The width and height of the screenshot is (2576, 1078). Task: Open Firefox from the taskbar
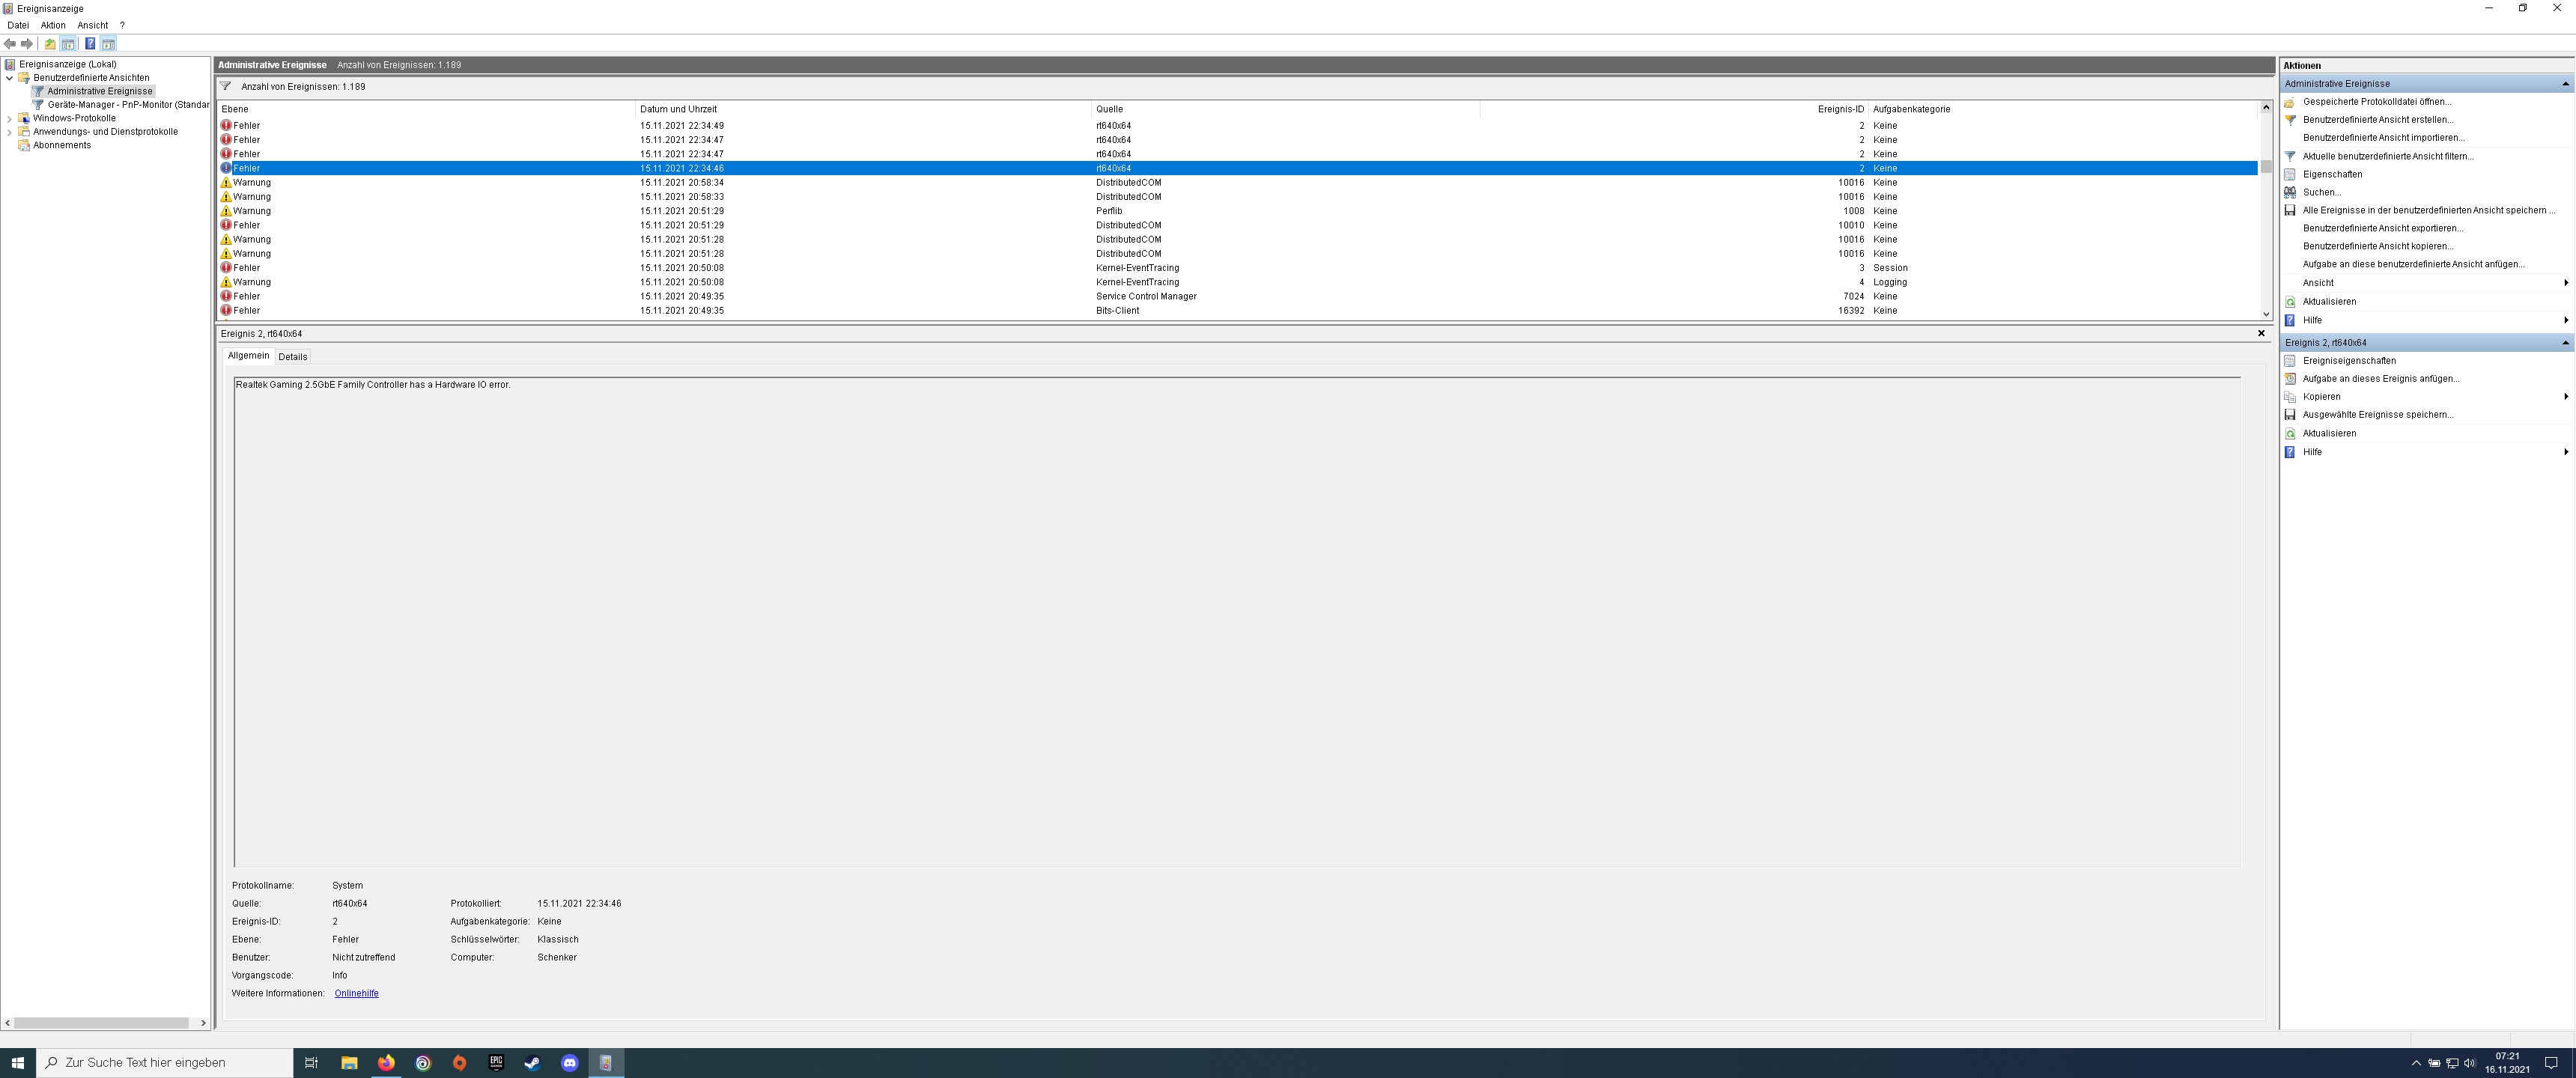(386, 1062)
